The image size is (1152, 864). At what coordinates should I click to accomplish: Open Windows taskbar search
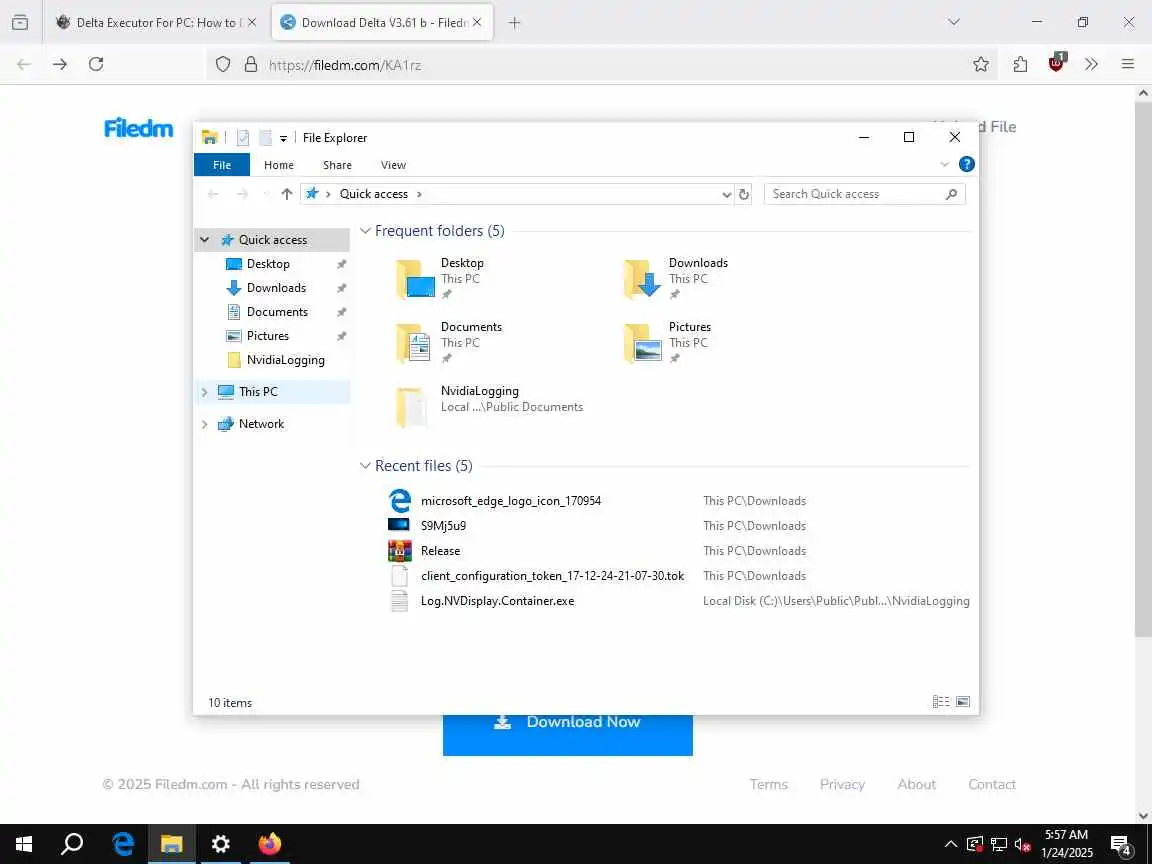tap(72, 843)
